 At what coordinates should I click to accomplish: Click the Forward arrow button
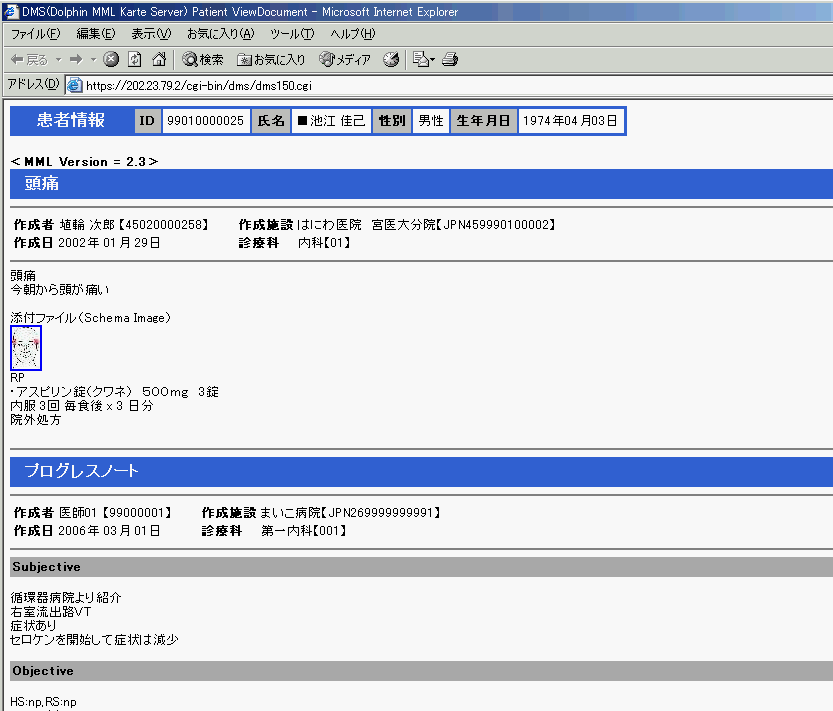pyautogui.click(x=75, y=59)
